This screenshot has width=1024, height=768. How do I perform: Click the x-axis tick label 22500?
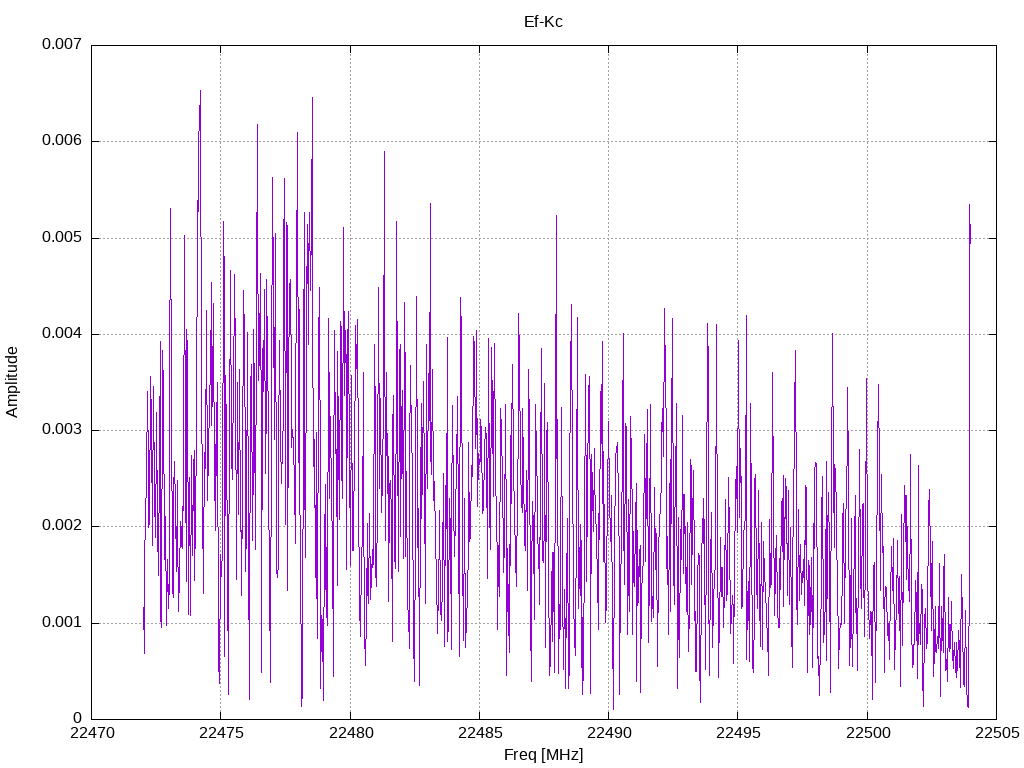click(868, 733)
